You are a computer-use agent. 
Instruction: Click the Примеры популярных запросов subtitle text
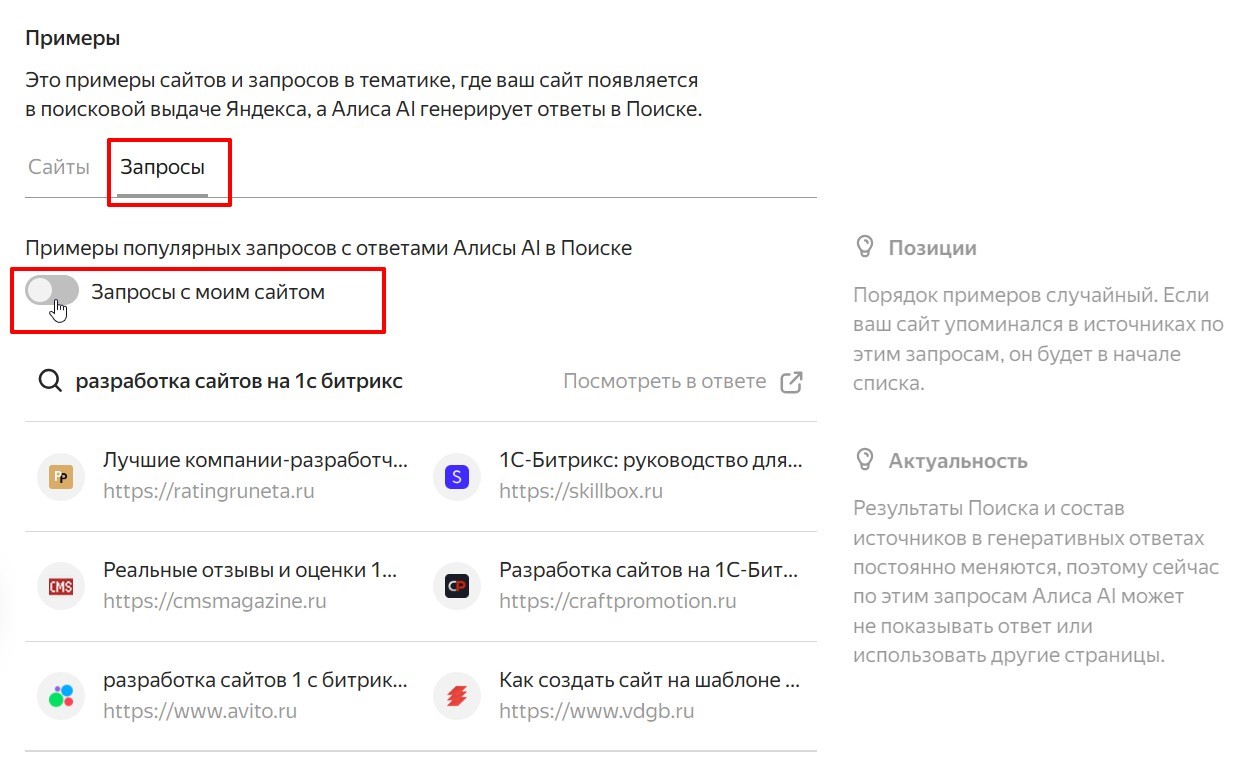328,247
